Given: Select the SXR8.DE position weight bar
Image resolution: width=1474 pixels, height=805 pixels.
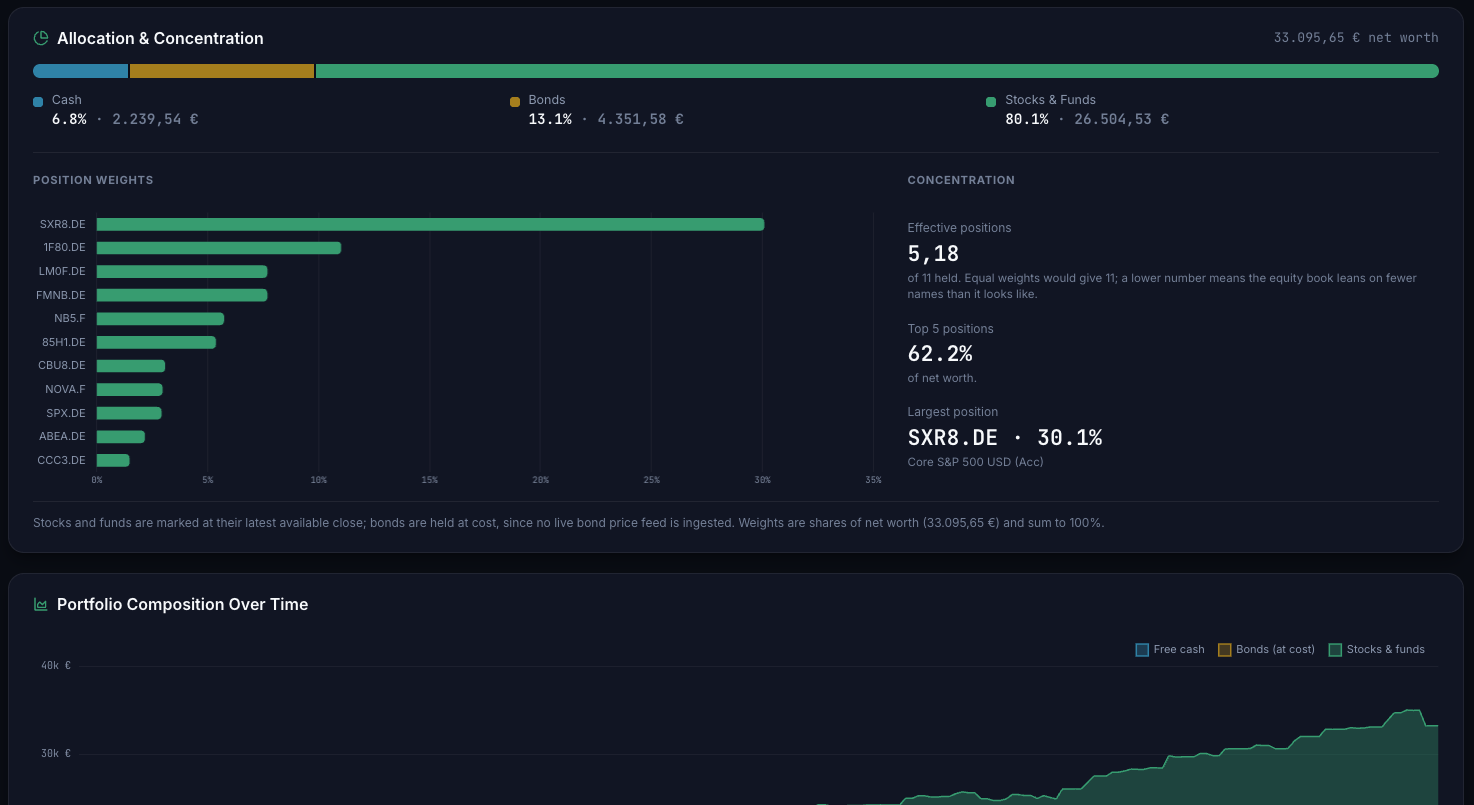Looking at the screenshot, I should tap(431, 224).
